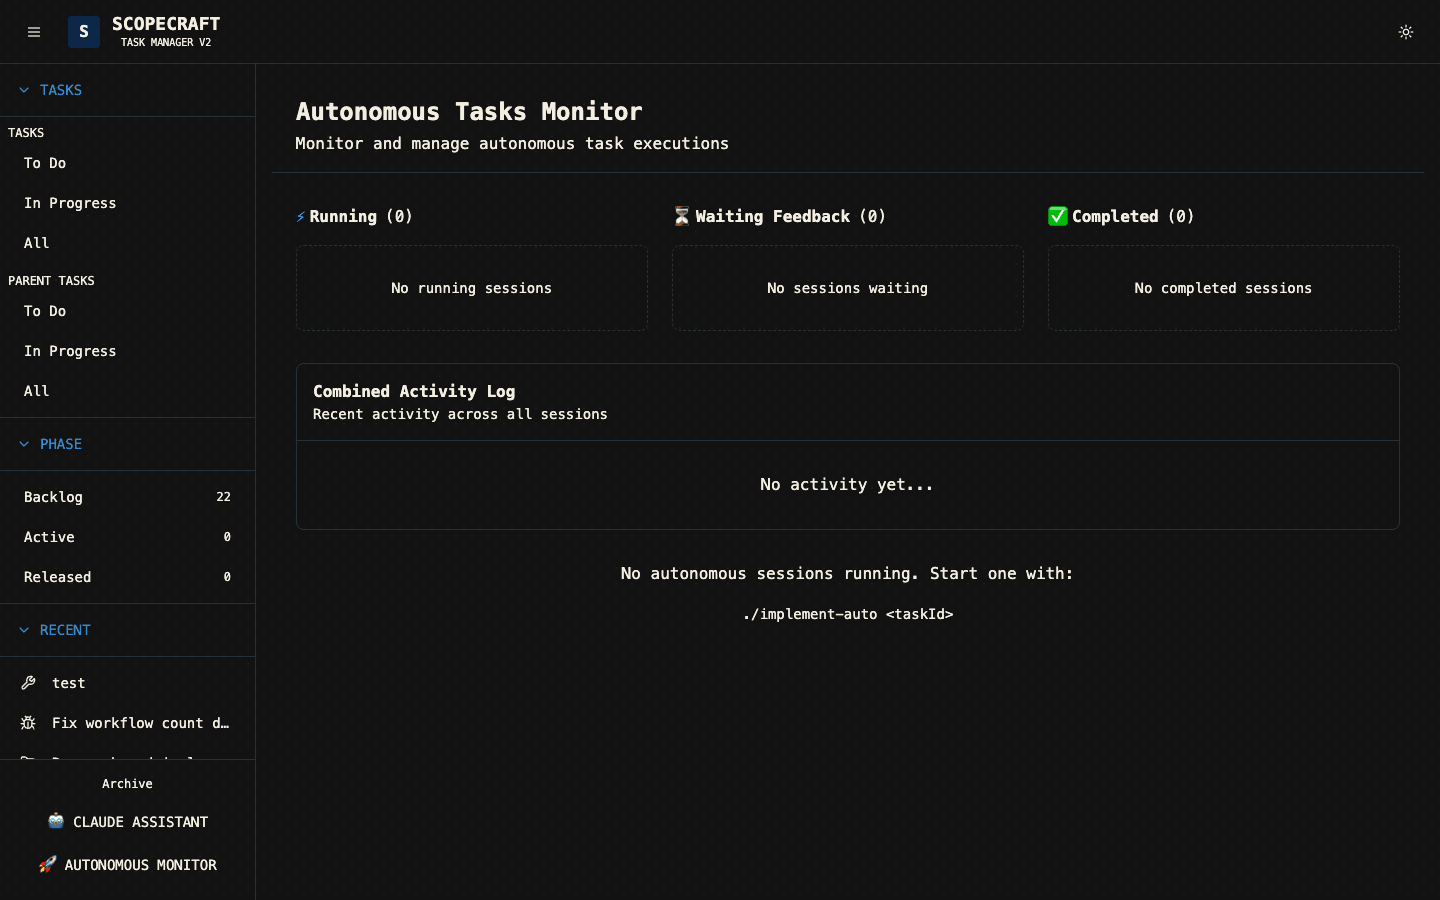Screen dimensions: 1440x900
Task: Open the CLAUDE ASSISTANT button
Action: 127,822
